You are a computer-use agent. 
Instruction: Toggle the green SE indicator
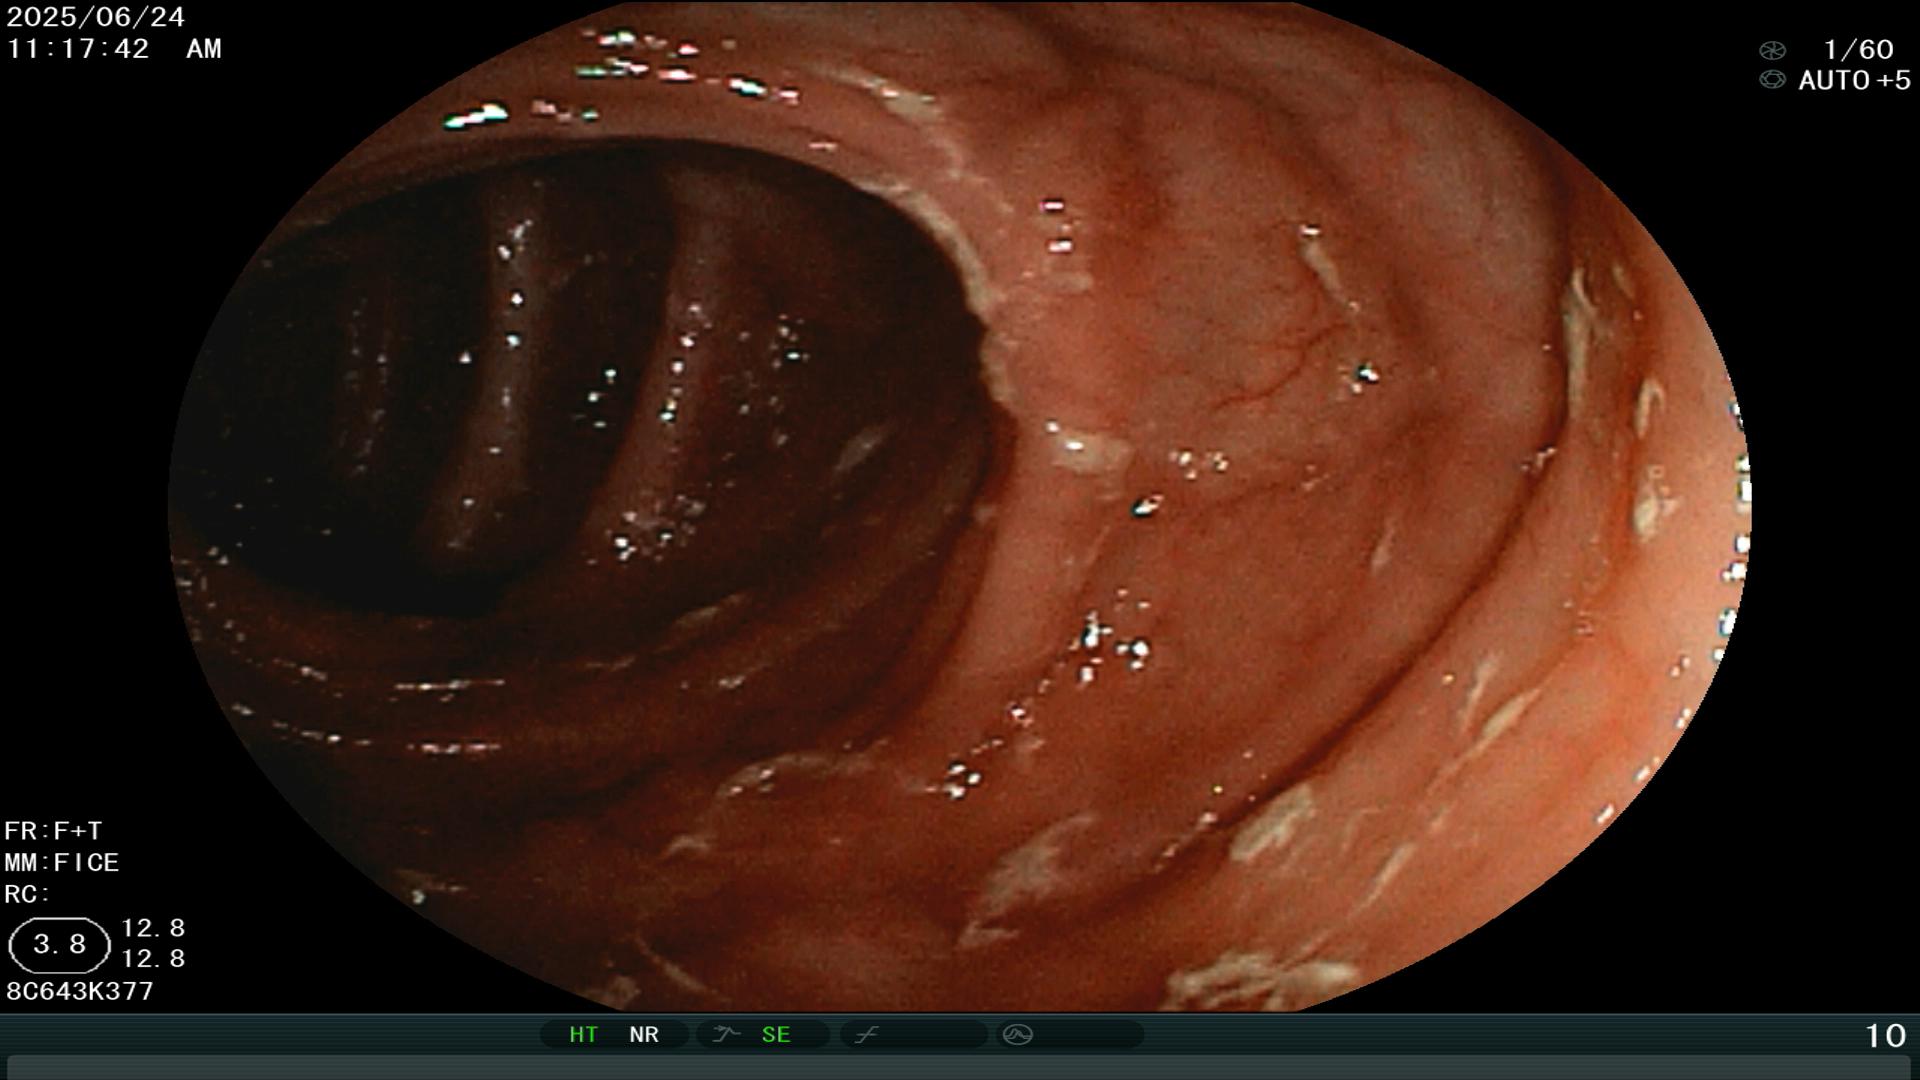(776, 1034)
